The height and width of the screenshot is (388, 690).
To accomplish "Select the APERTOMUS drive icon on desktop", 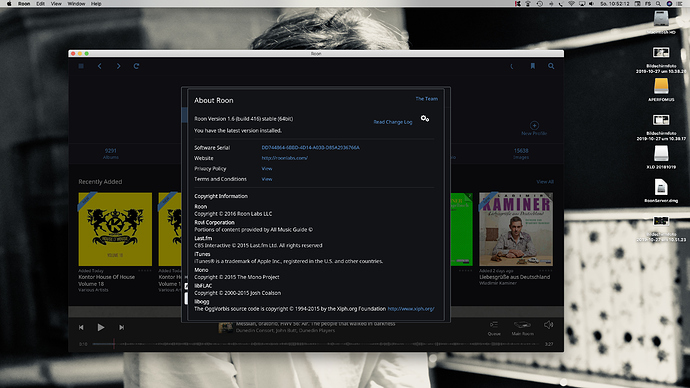I will tap(661, 86).
